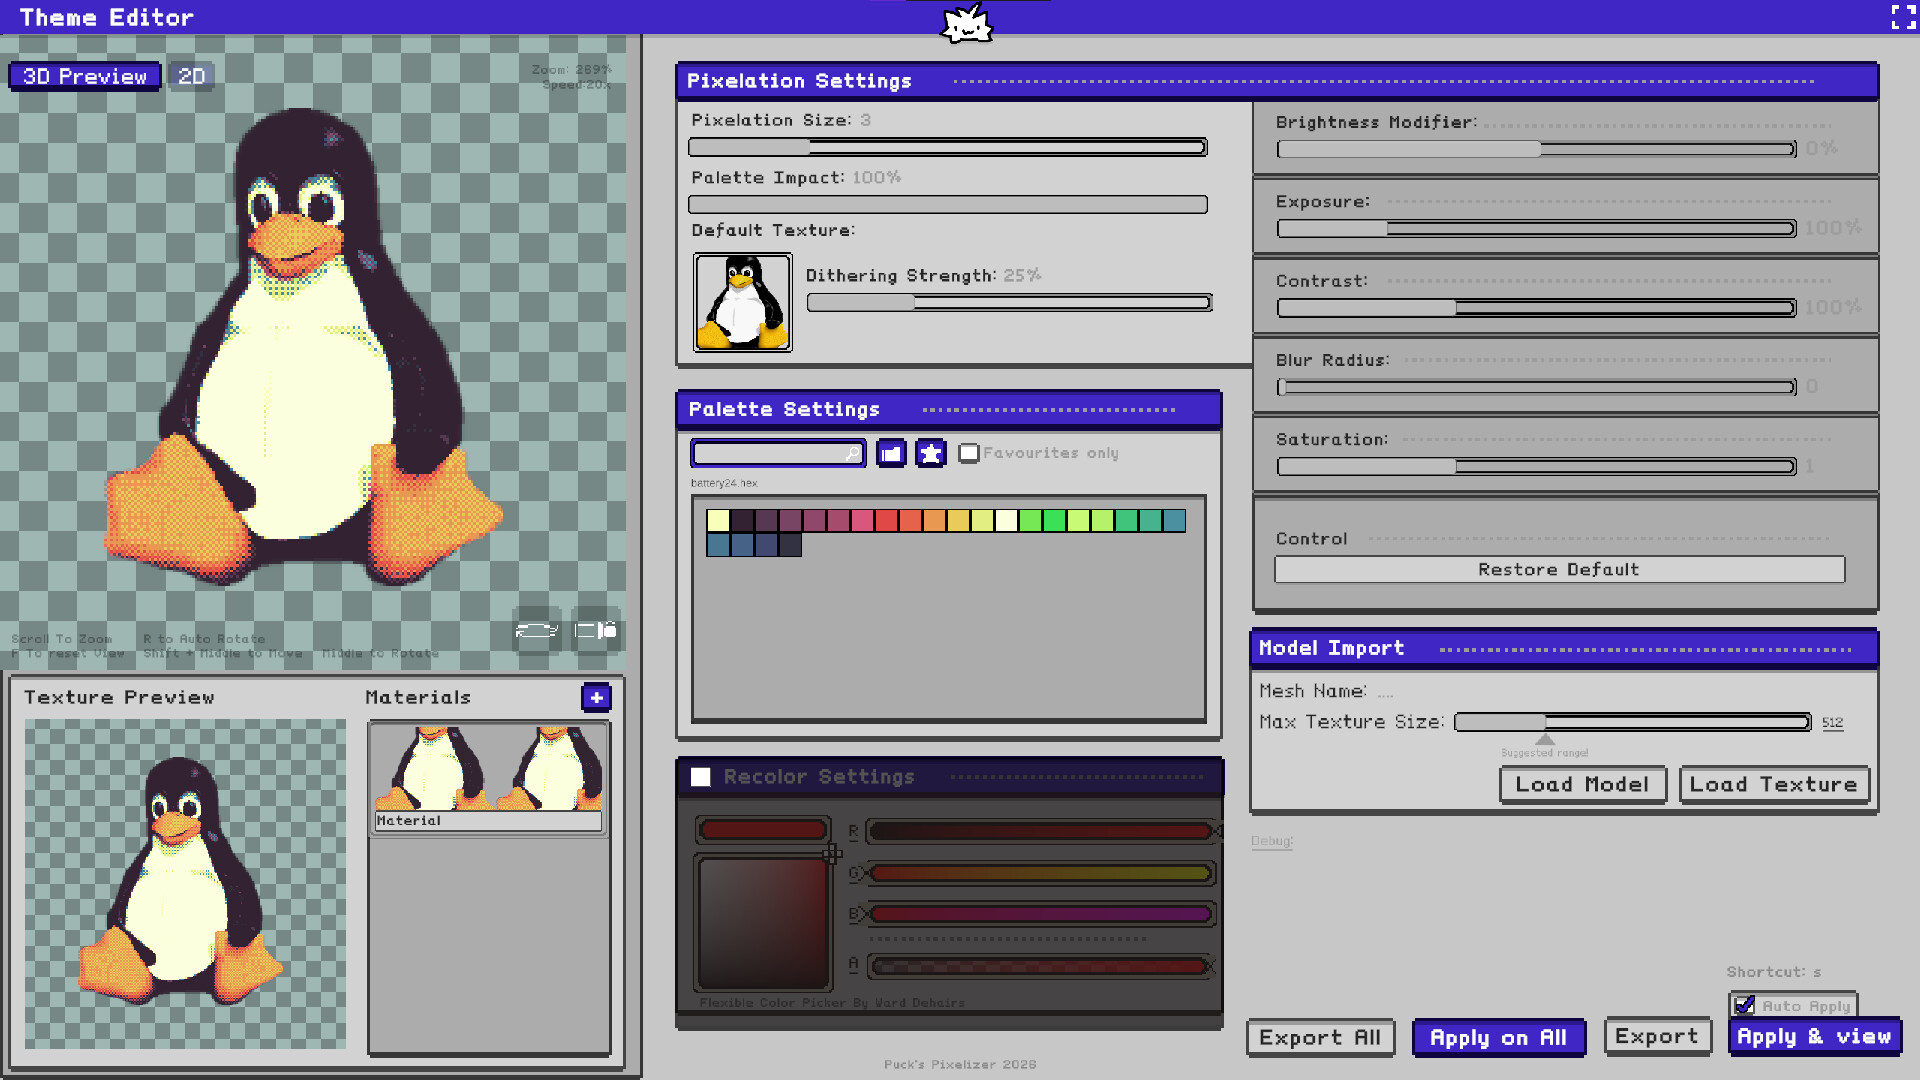
Task: Toggle fullscreen icon at top right
Action: tap(1903, 17)
